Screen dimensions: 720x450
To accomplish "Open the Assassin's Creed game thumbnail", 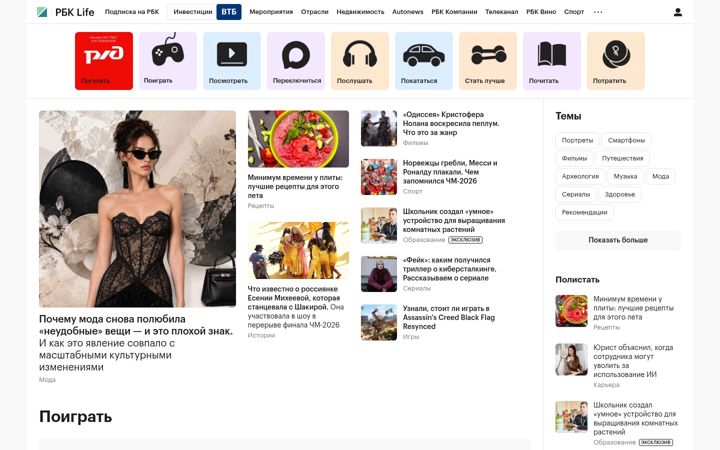I will (379, 322).
